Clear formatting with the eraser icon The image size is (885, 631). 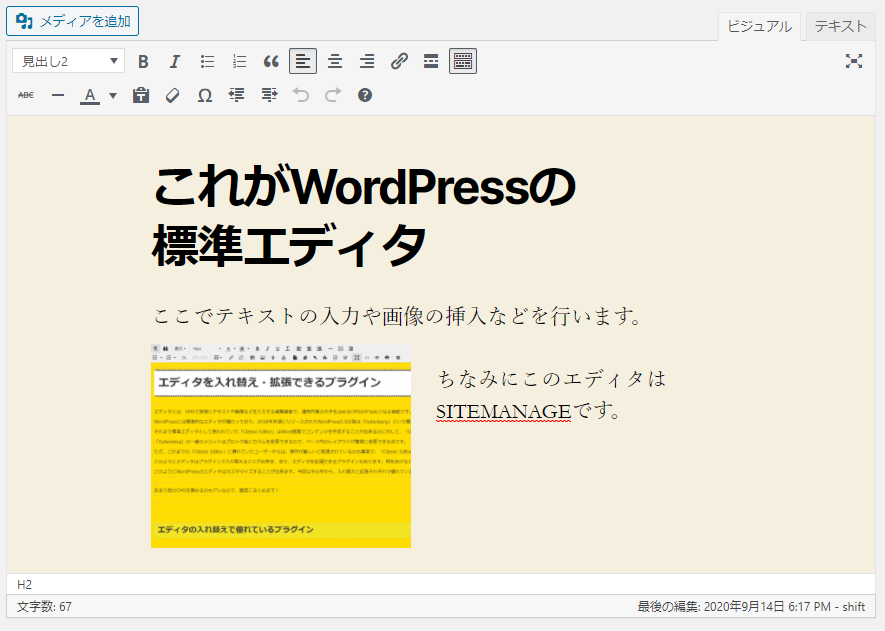tap(173, 95)
